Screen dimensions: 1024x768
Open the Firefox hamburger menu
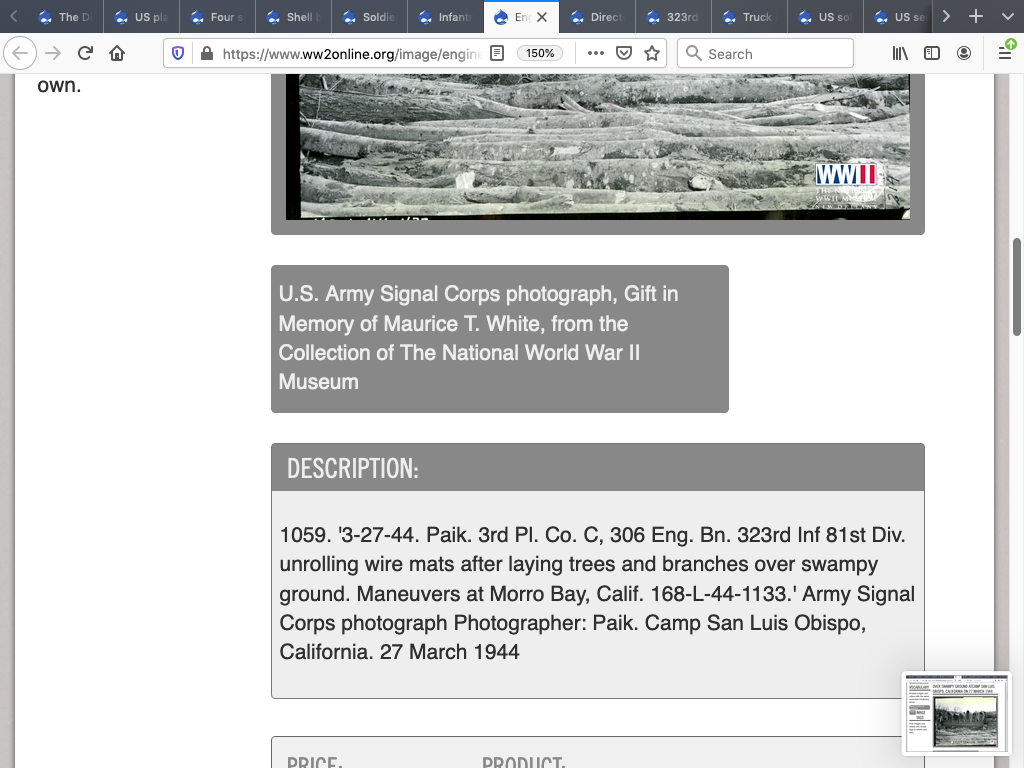1004,54
